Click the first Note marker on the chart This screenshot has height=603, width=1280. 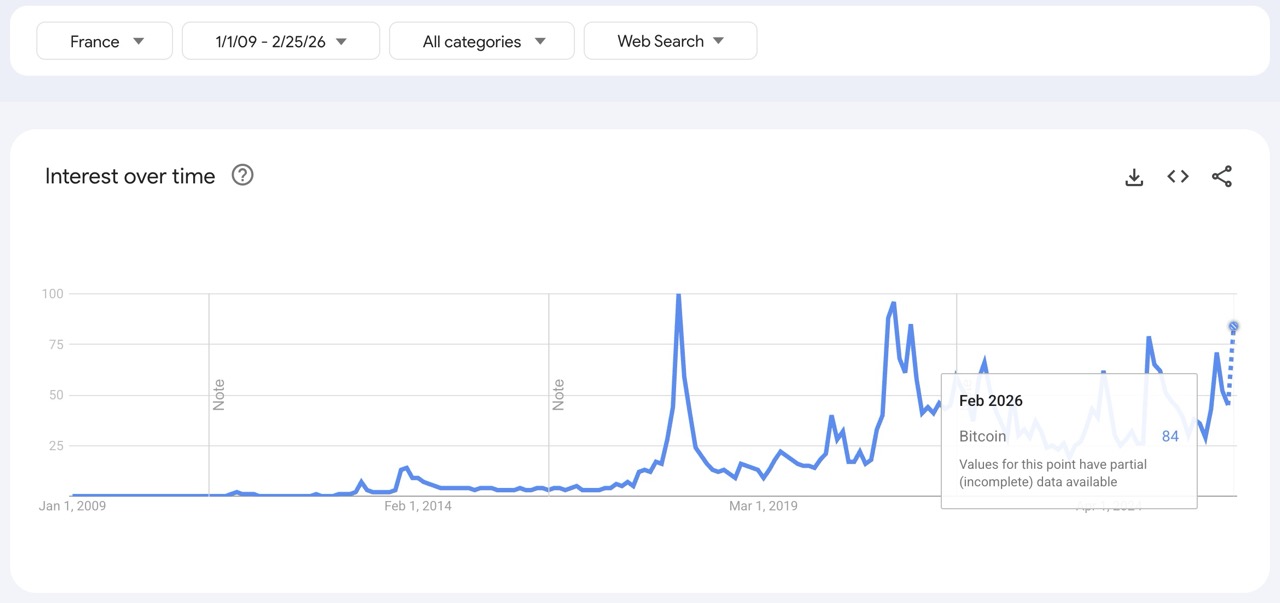coord(218,394)
